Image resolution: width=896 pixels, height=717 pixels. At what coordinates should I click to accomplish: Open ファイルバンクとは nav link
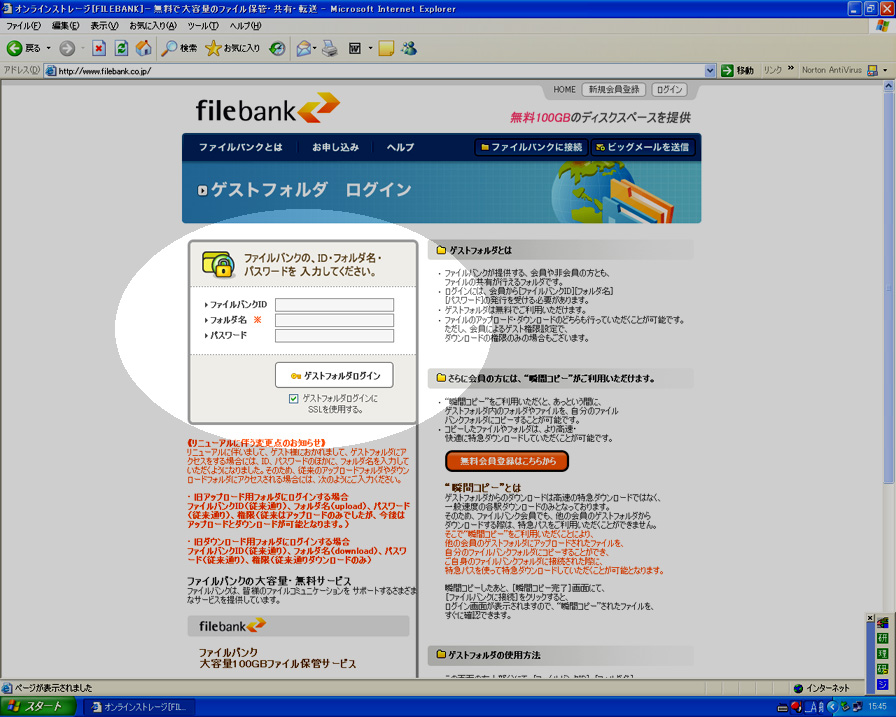(x=241, y=147)
